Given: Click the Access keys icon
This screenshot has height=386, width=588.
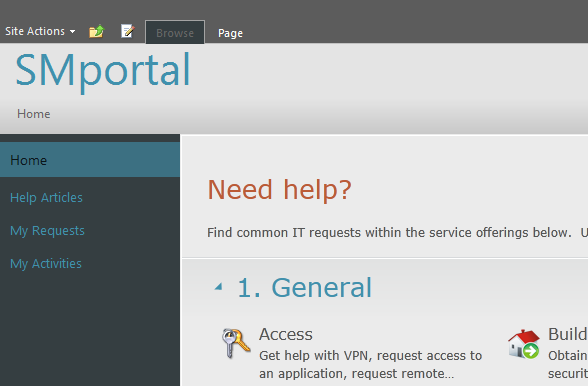Looking at the screenshot, I should tap(236, 343).
